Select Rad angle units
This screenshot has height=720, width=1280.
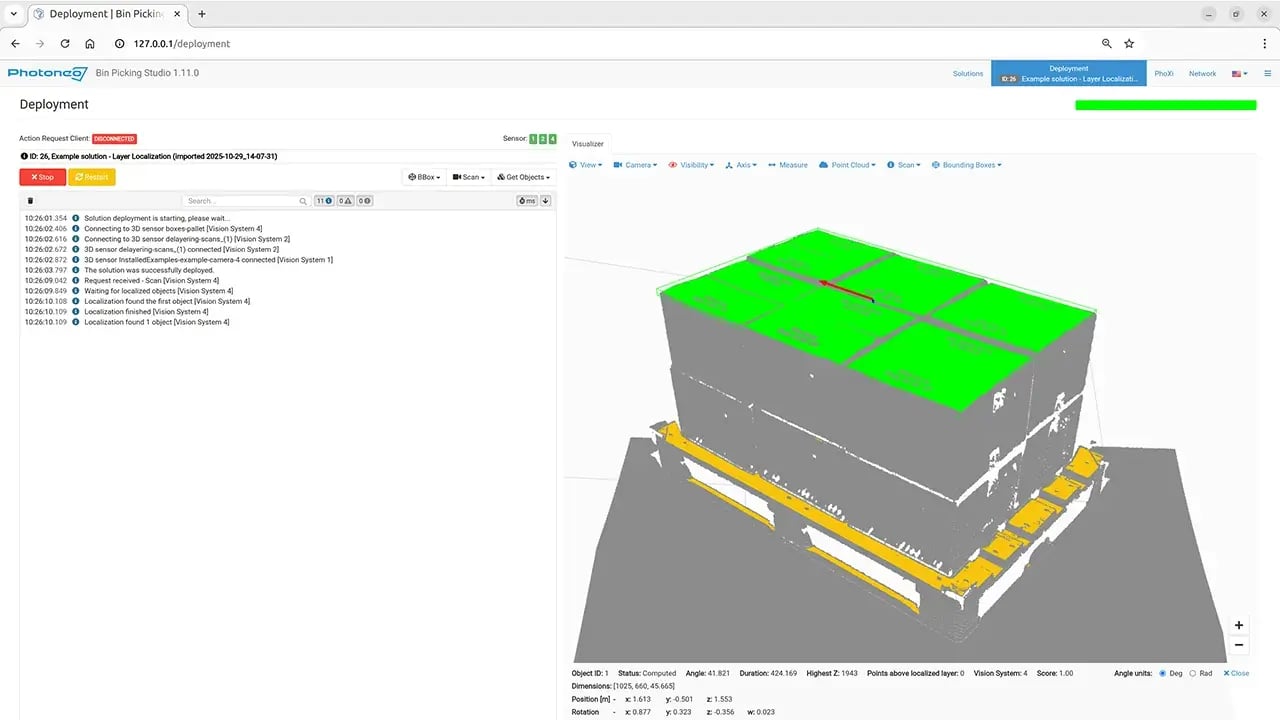tap(1193, 673)
